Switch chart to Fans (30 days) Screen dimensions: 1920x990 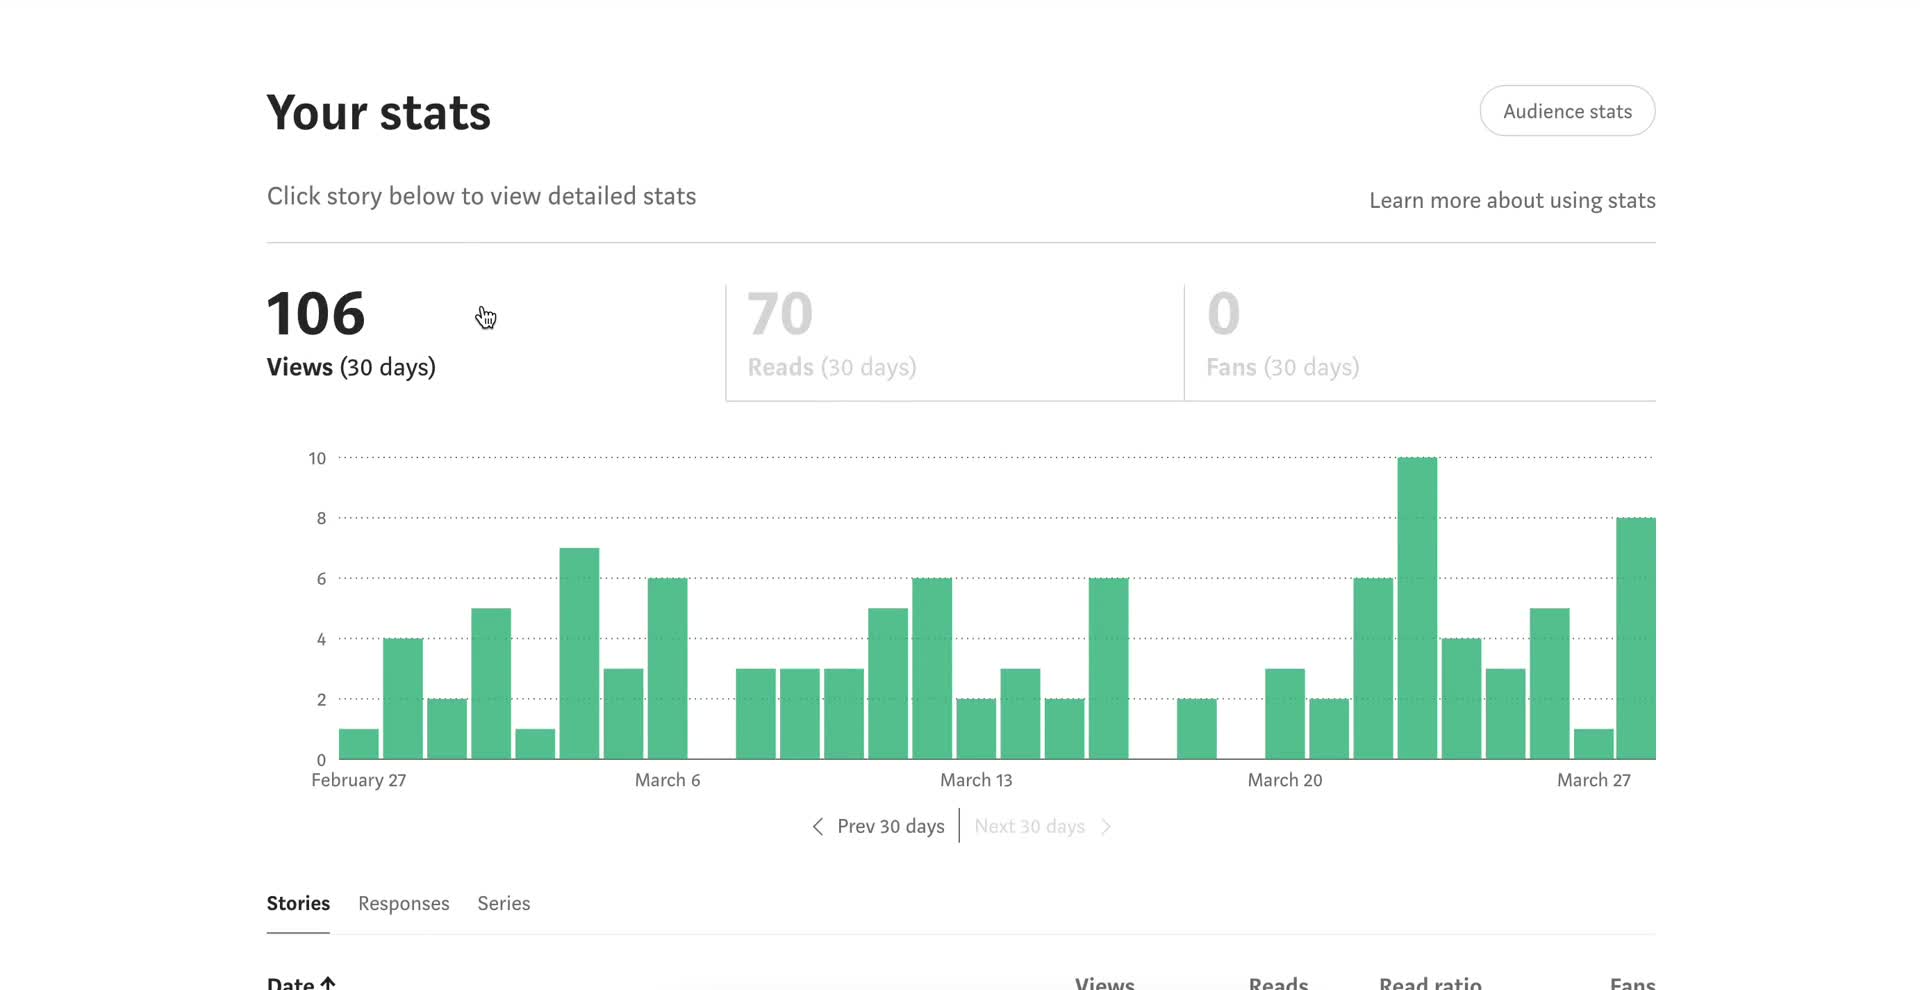coord(1420,342)
